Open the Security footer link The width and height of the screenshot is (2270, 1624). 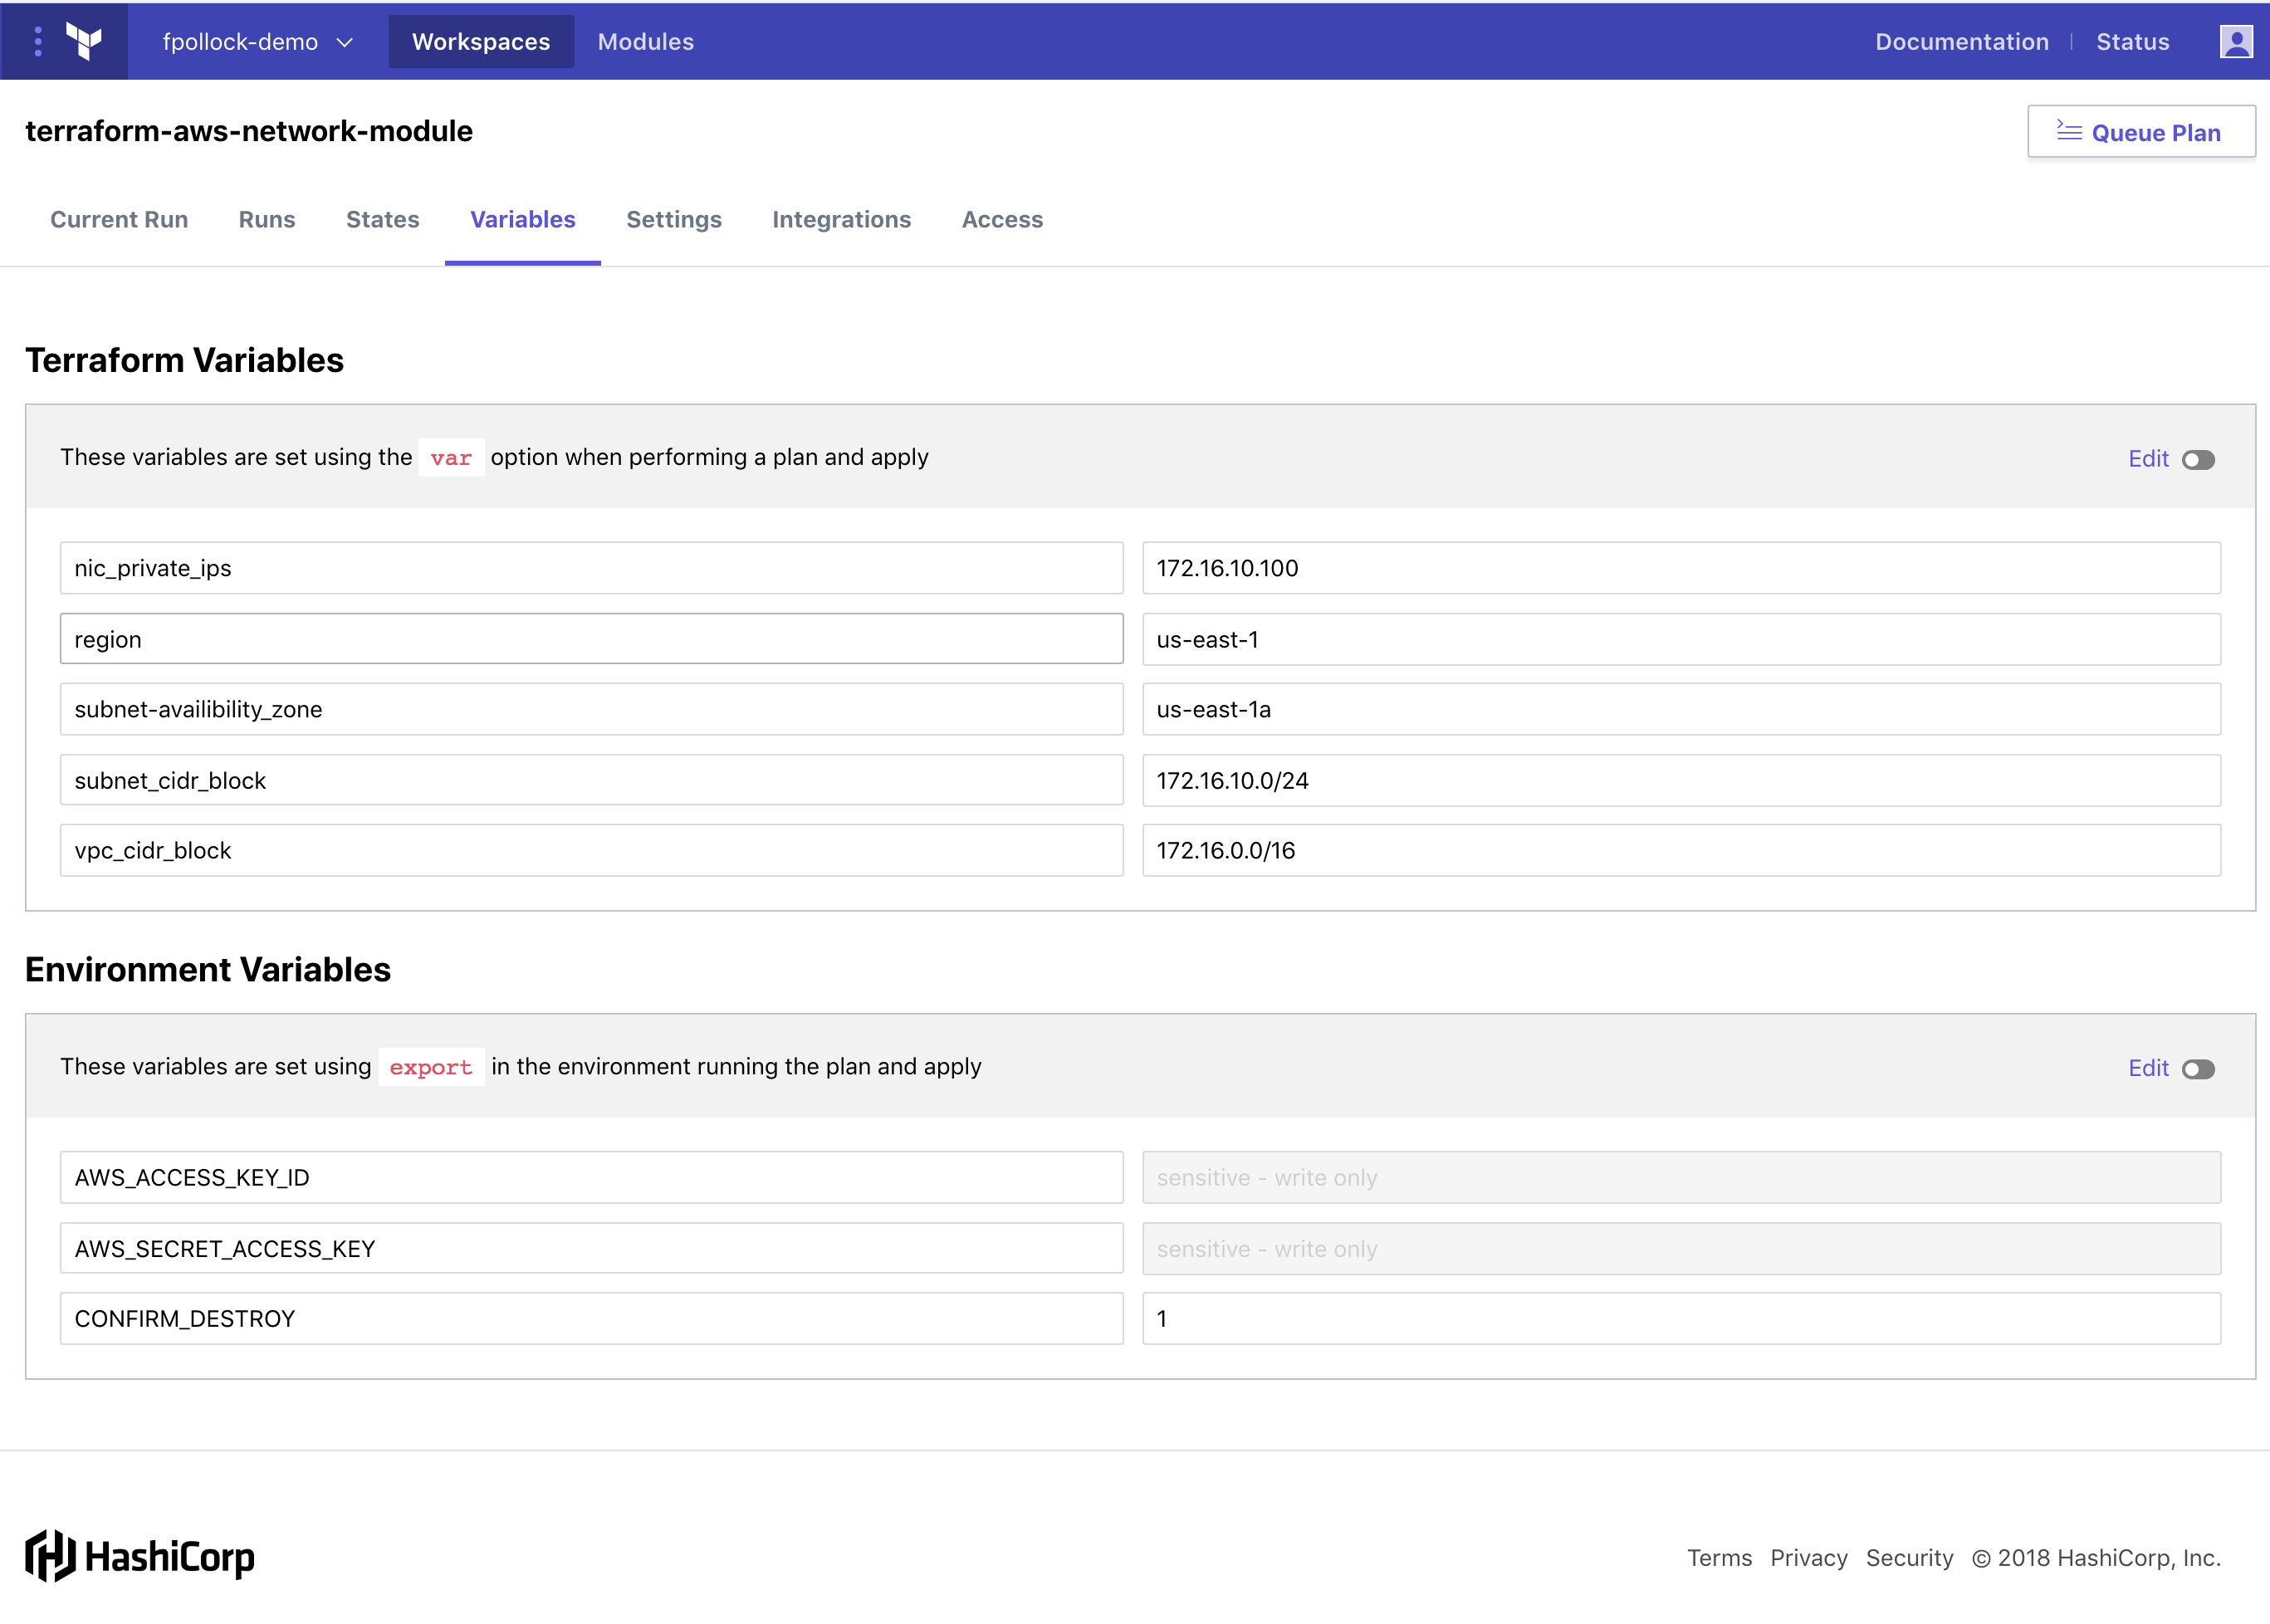pos(1908,1558)
